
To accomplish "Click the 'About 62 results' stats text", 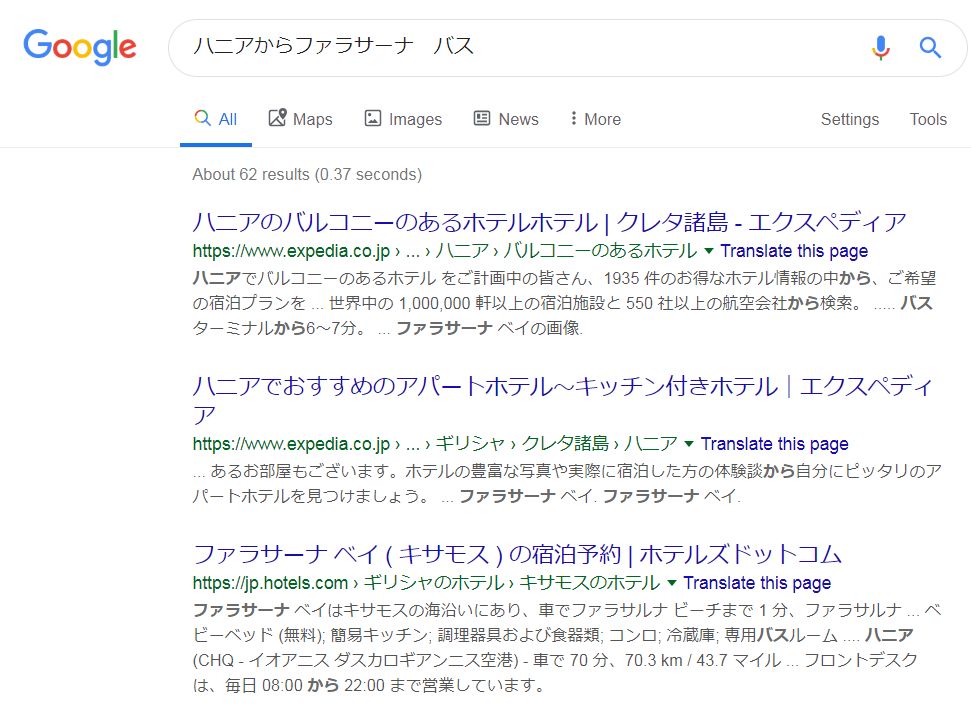I will pos(307,175).
